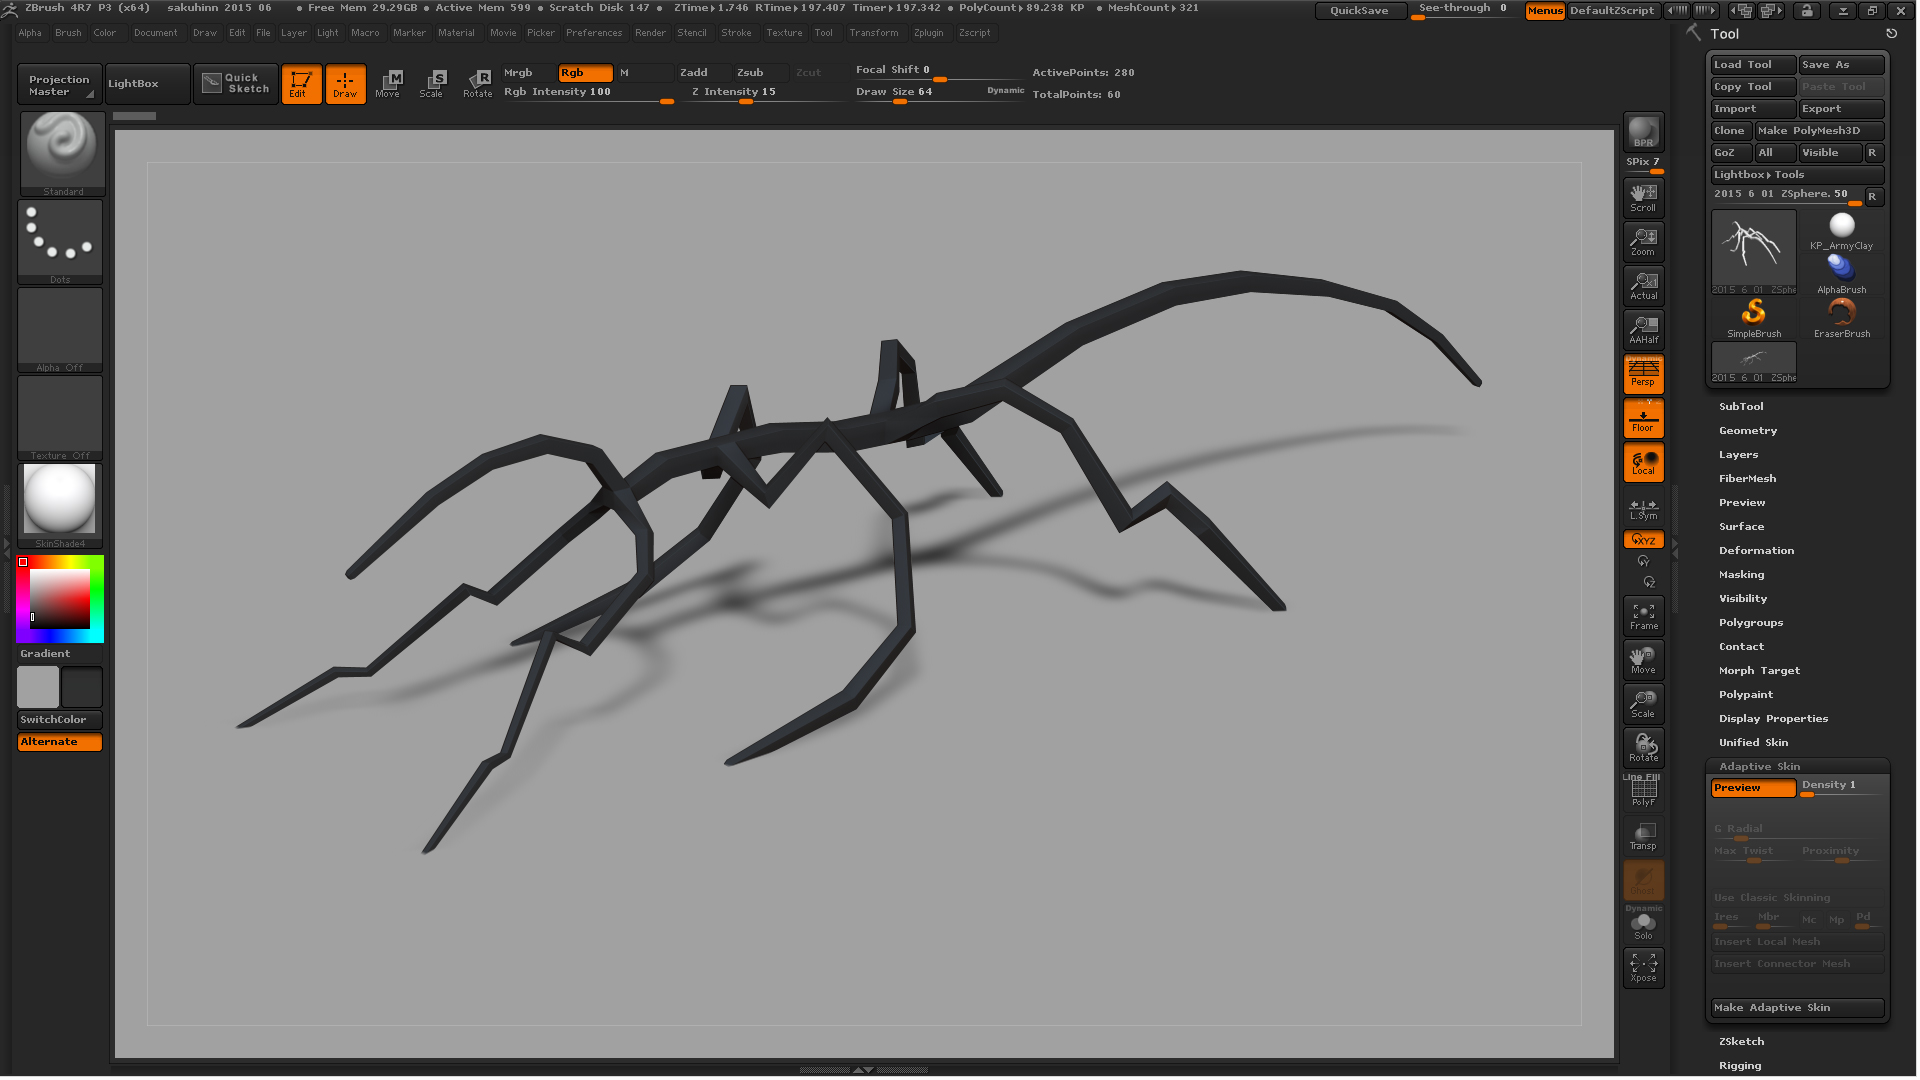Screen dimensions: 1920x1080
Task: Select the KP_ArmyClay tool
Action: tap(1841, 231)
